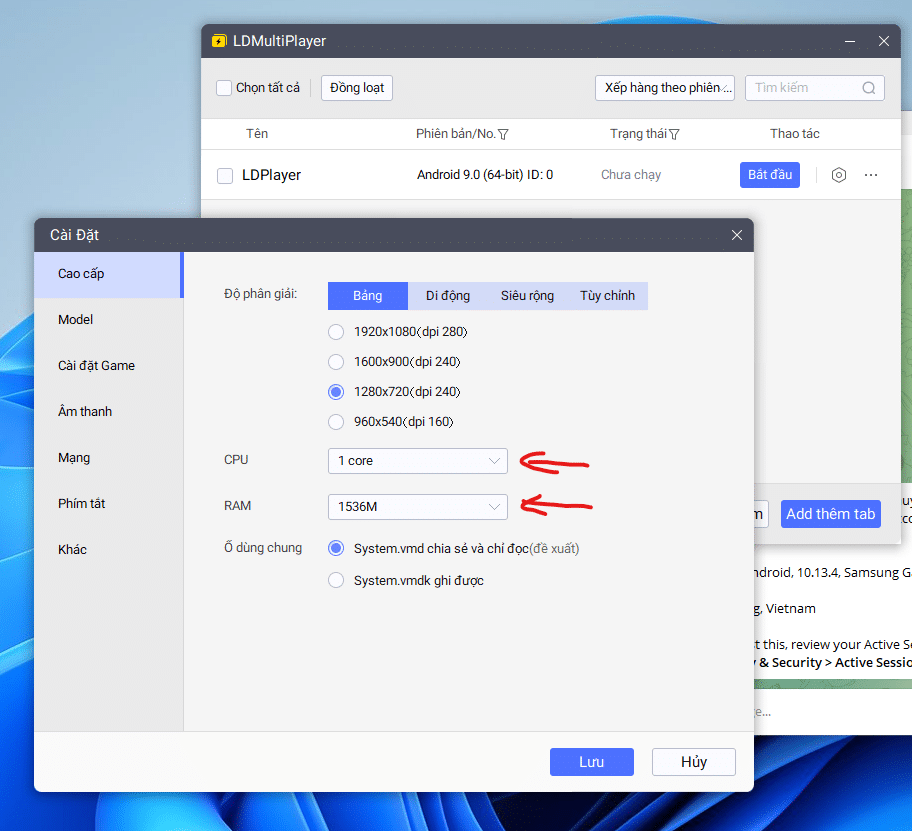Open the Âm thanh settings section
Image resolution: width=912 pixels, height=831 pixels.
click(108, 412)
